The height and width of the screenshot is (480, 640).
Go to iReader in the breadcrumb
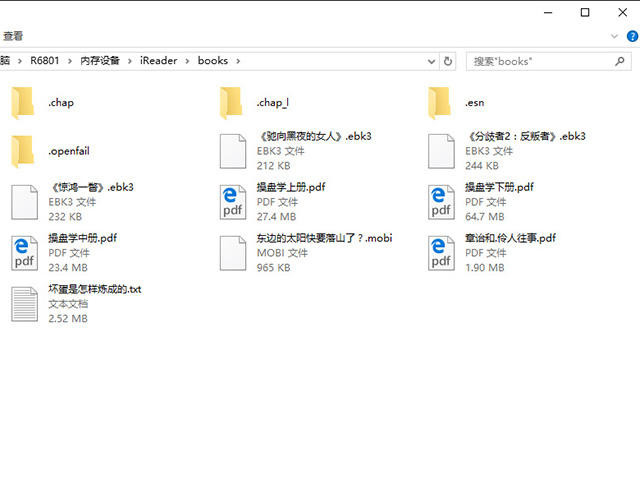[158, 61]
